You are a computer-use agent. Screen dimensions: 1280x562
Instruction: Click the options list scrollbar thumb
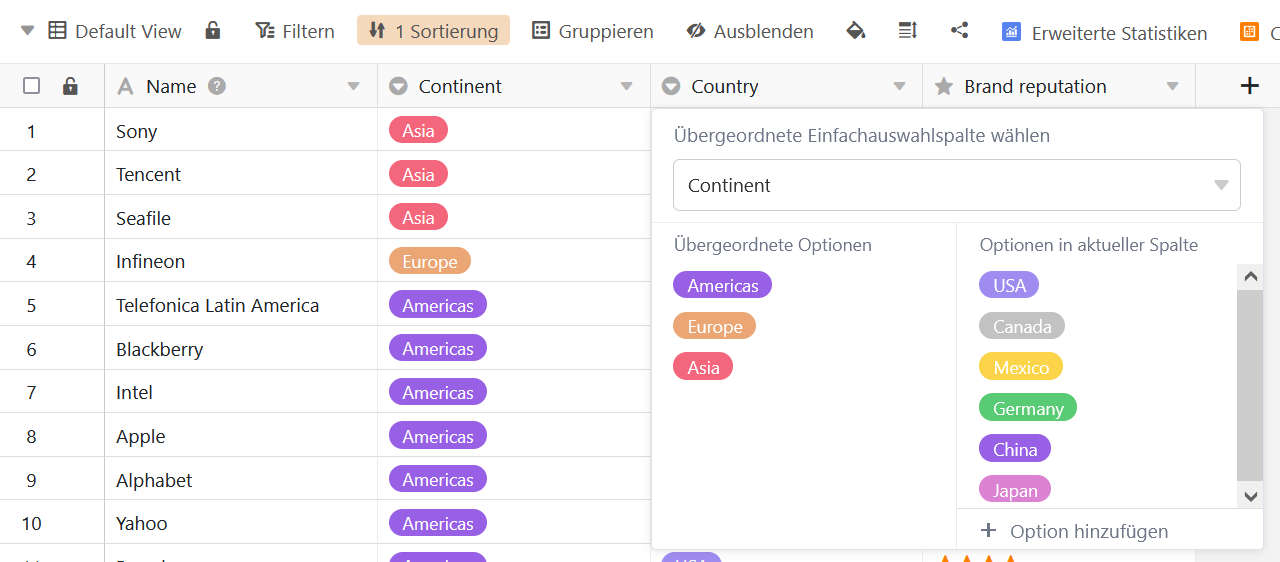1250,386
